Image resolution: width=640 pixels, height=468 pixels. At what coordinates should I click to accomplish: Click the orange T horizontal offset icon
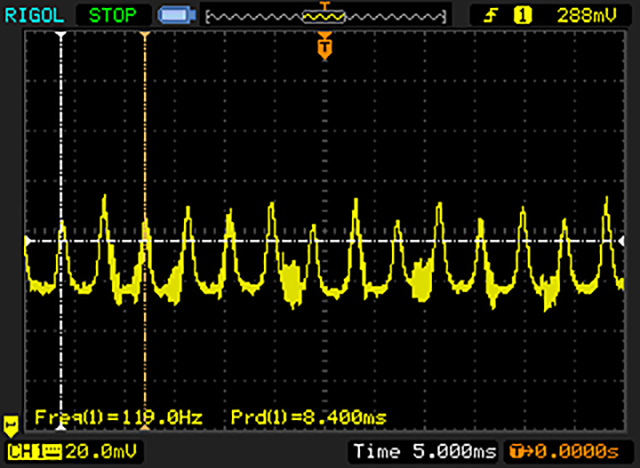(517, 451)
